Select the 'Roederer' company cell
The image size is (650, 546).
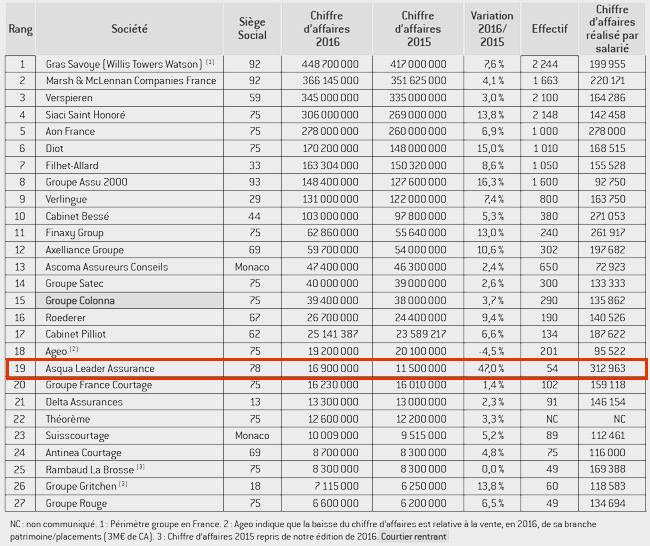click(x=129, y=318)
